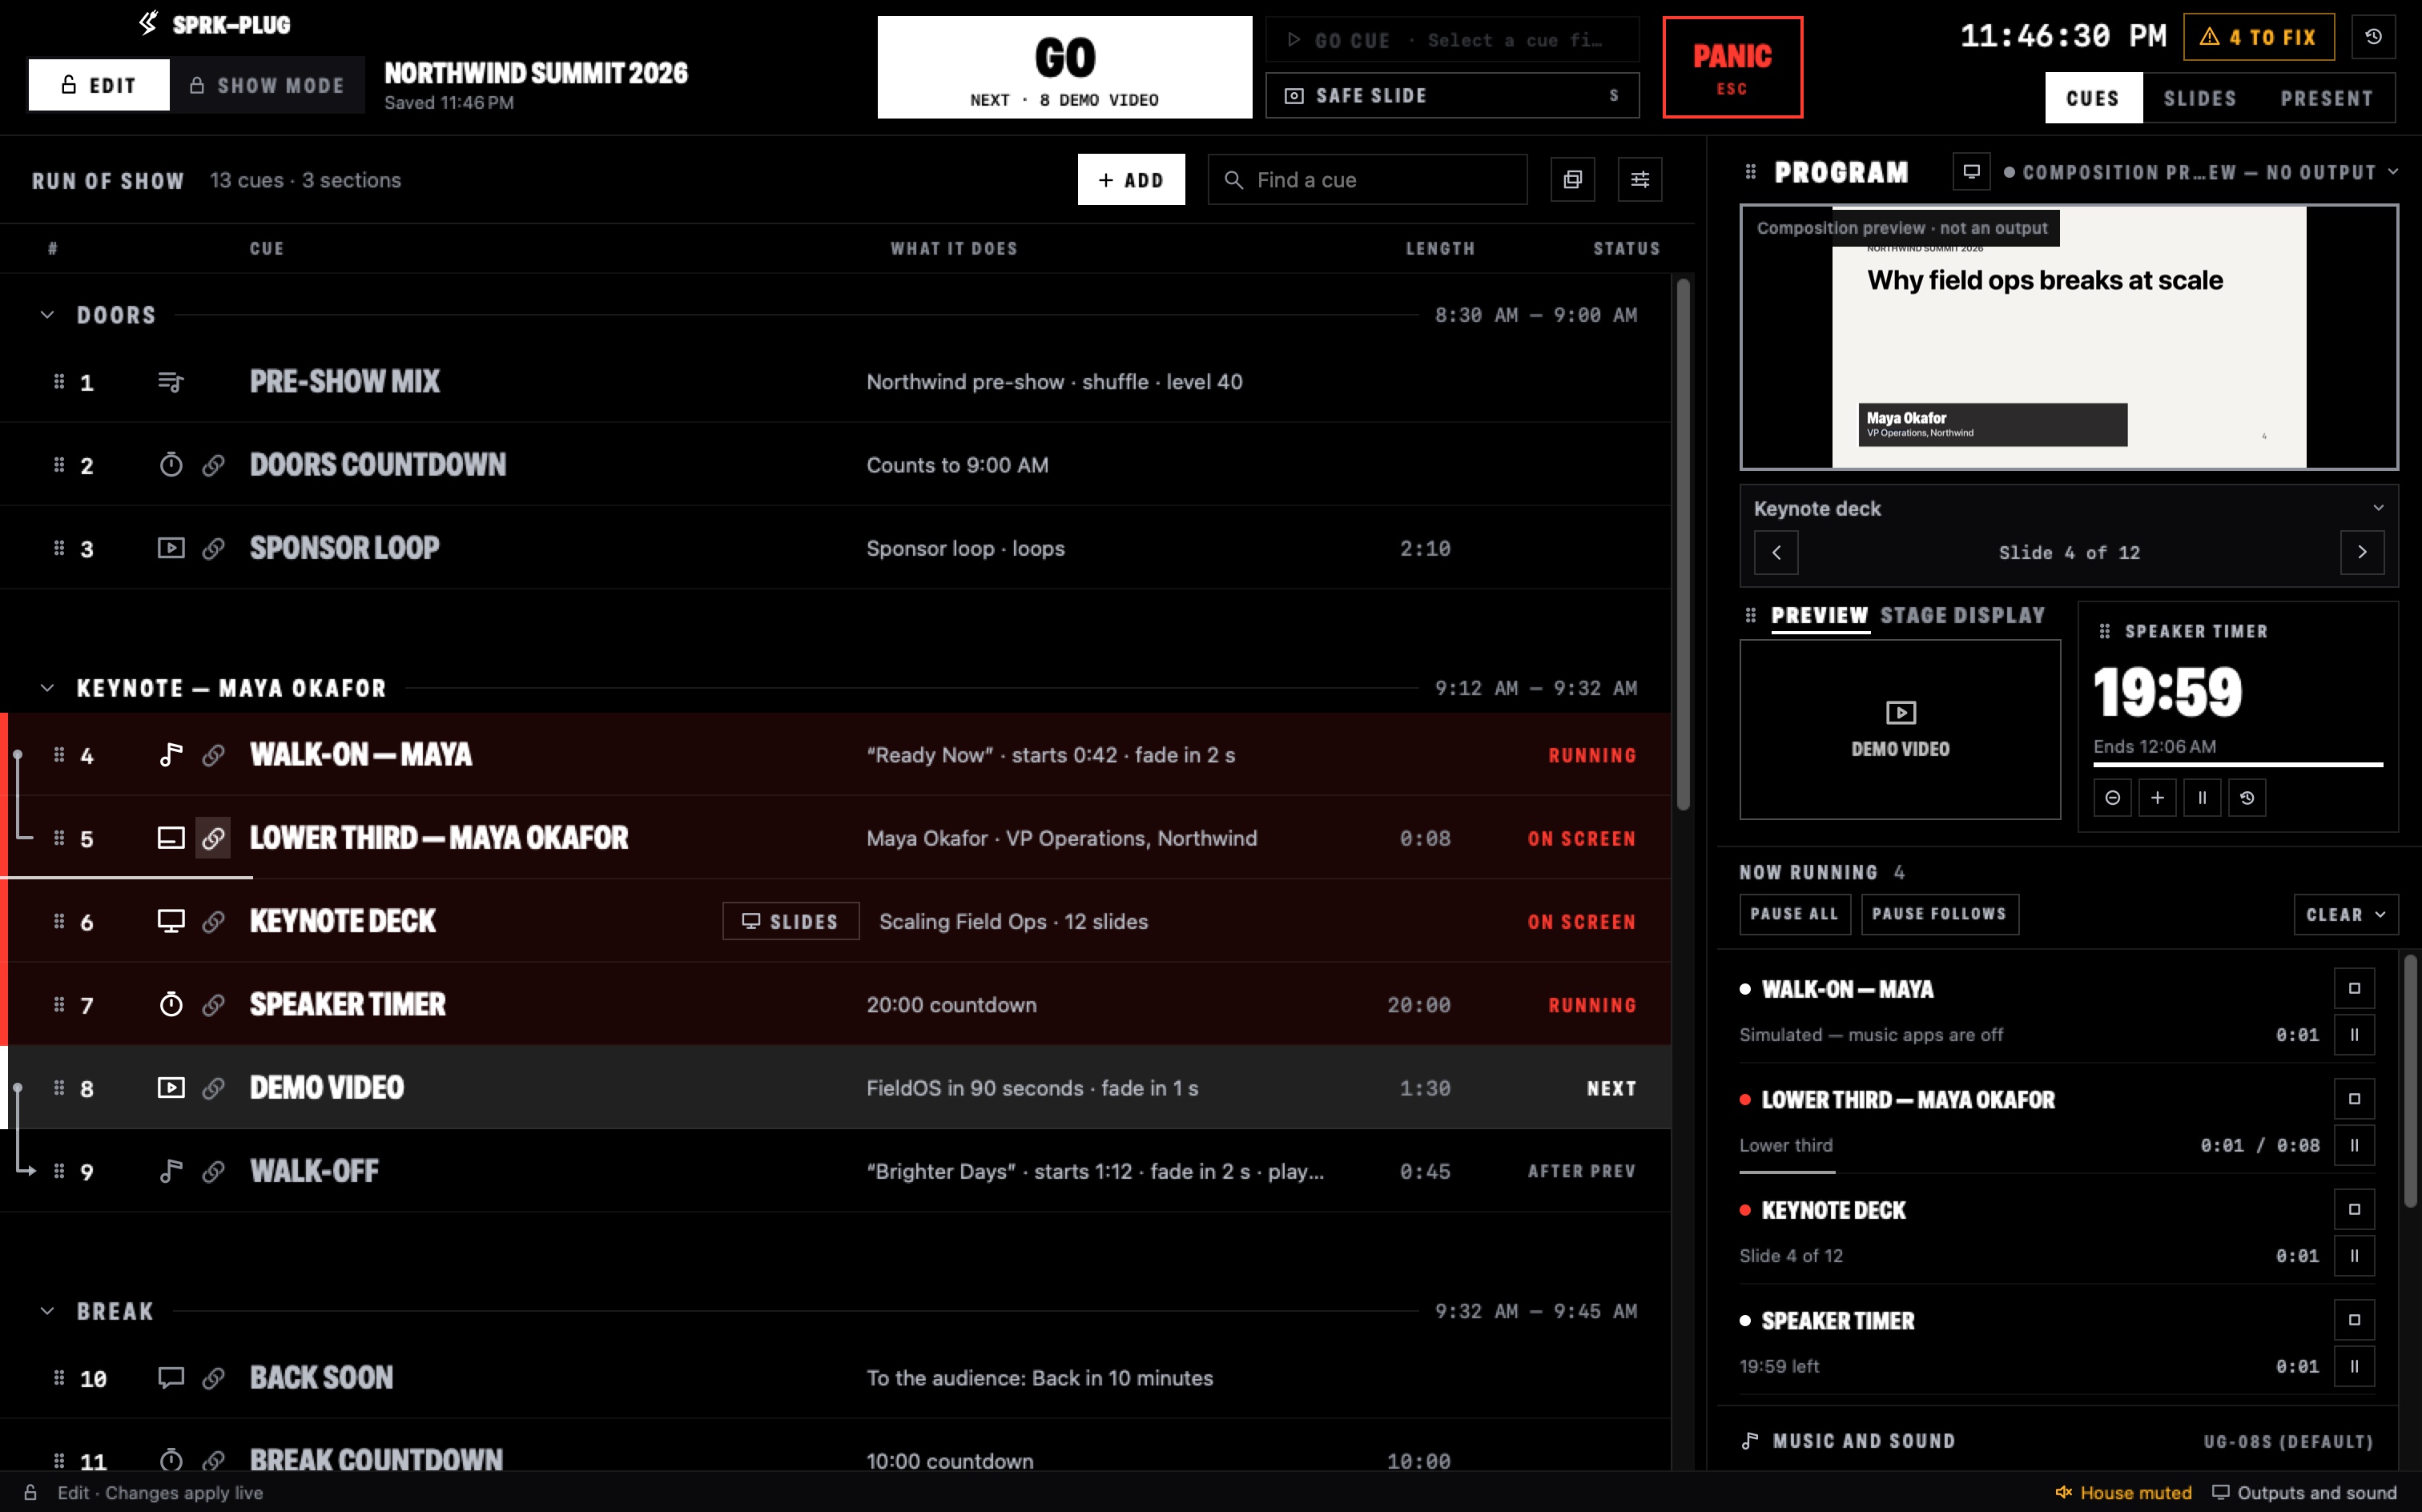Click the collapse-all cues icon next to search
Screen dimensions: 2422x1512
[1572, 180]
